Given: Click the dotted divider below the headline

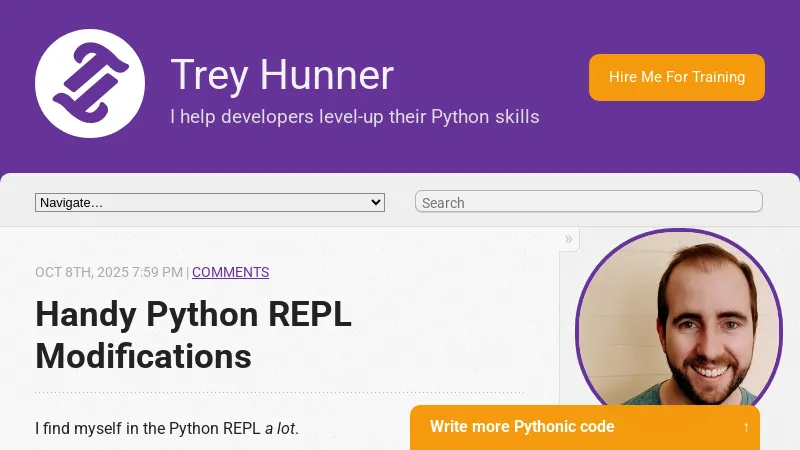Looking at the screenshot, I should [x=280, y=392].
